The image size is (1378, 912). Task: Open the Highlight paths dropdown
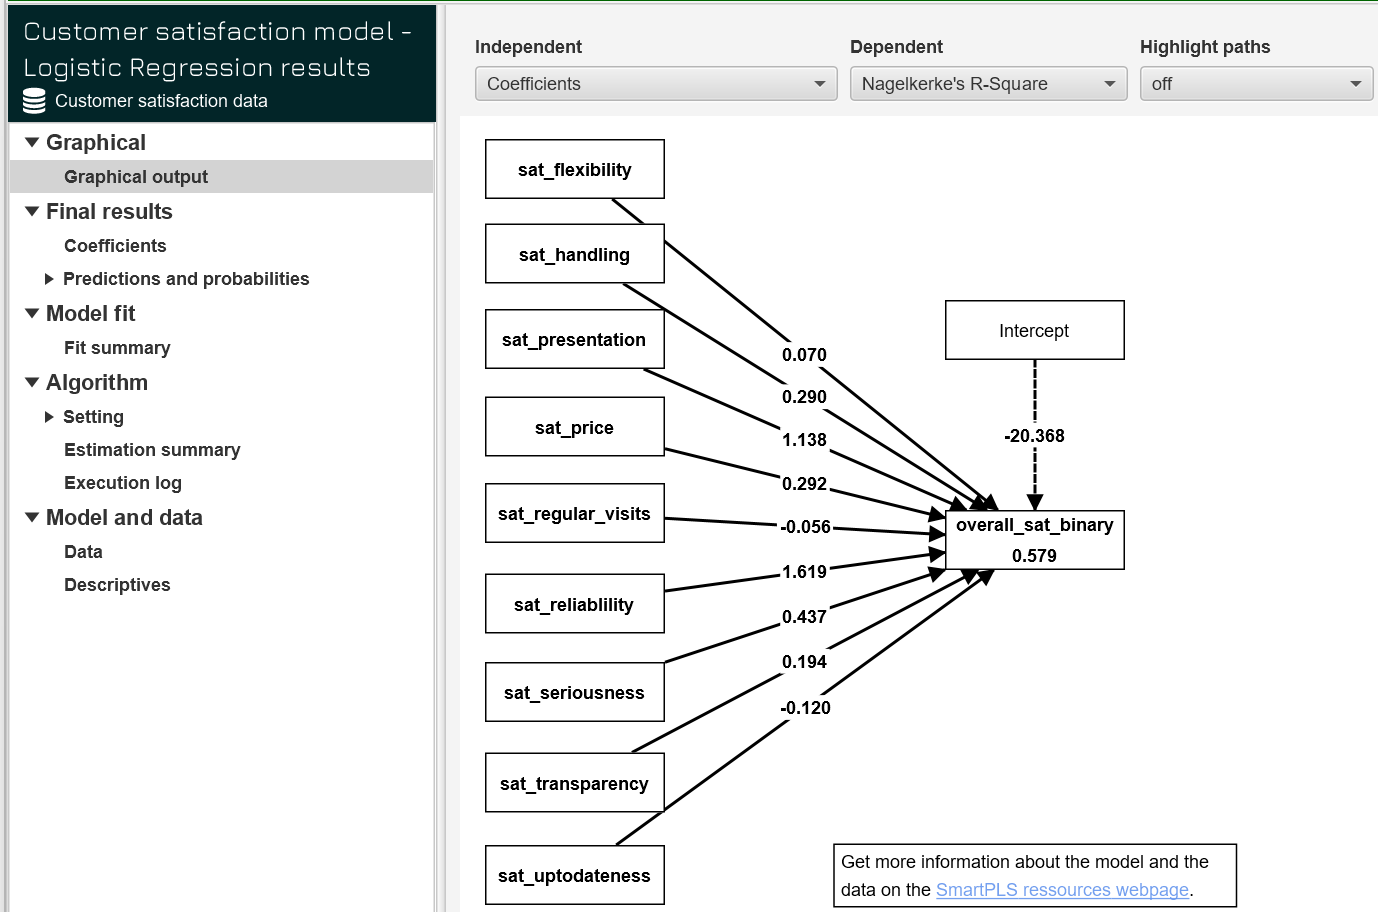click(1256, 84)
